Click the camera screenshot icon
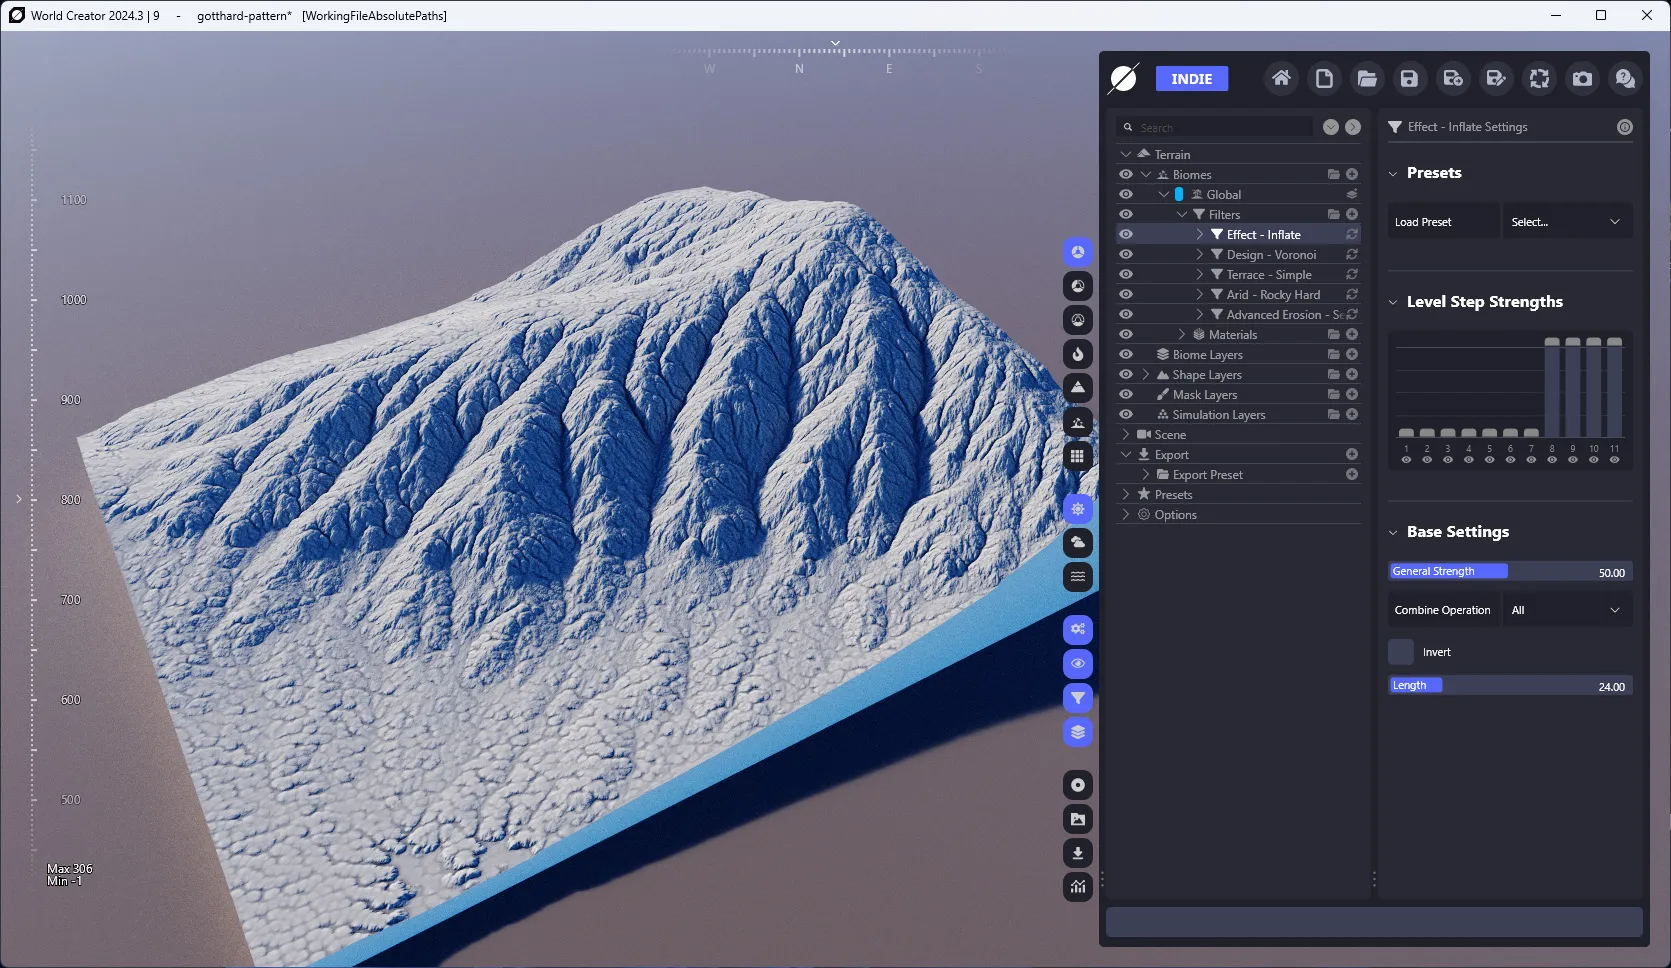Viewport: 1671px width, 968px height. tap(1582, 78)
